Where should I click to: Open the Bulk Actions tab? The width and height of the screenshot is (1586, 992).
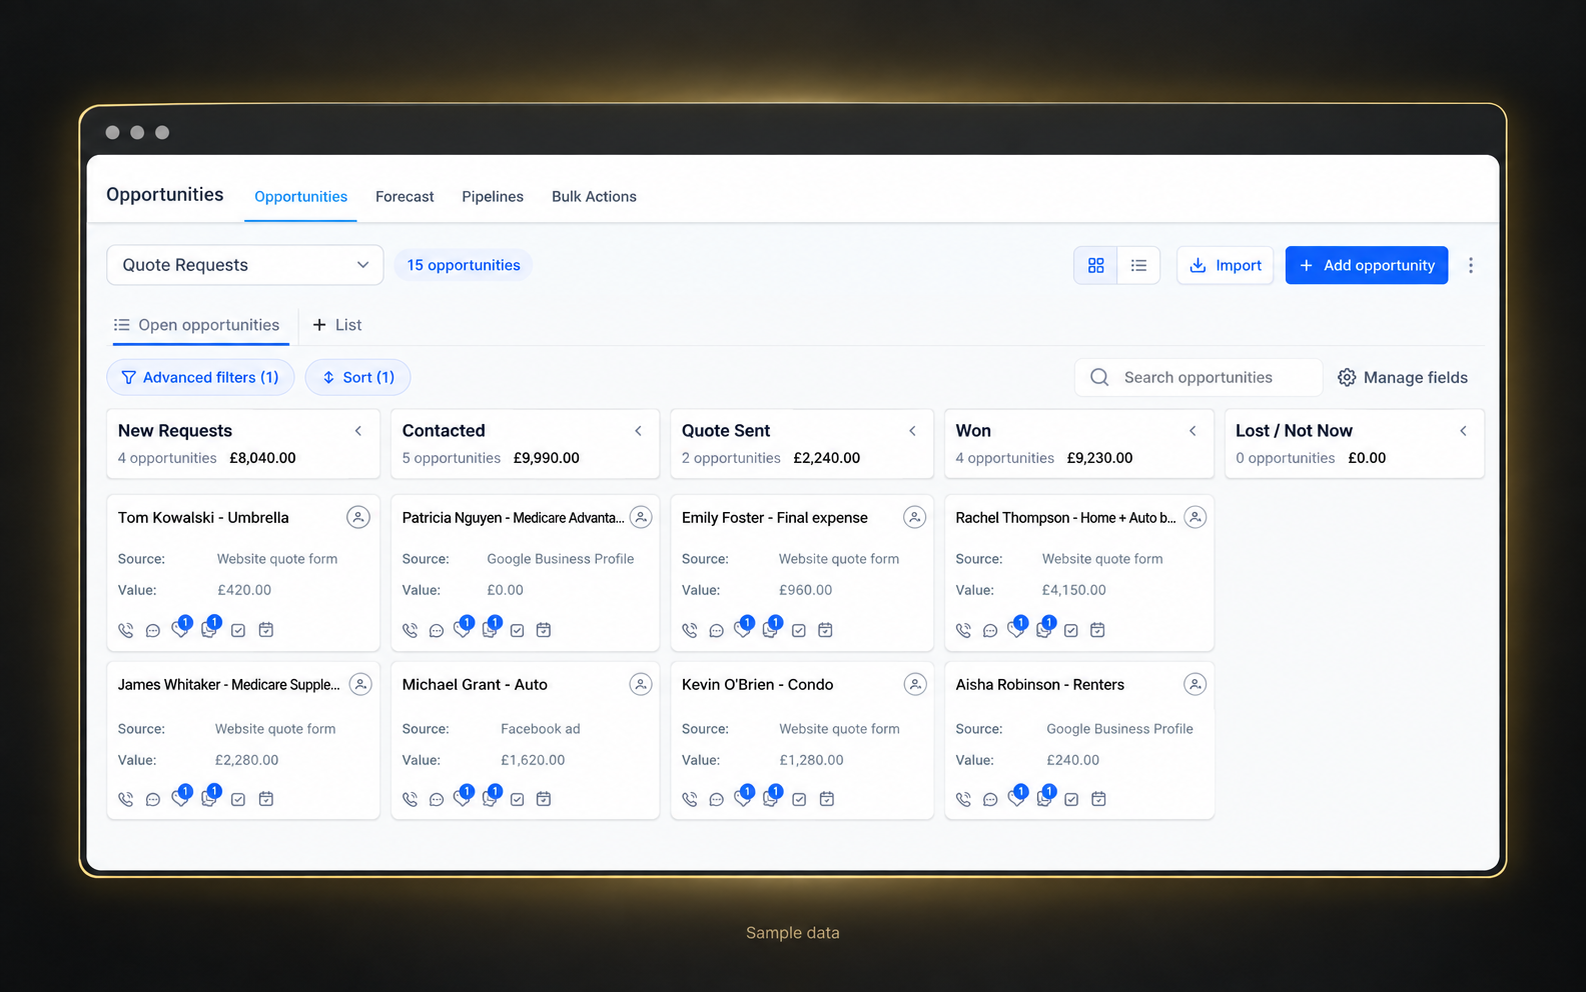[x=594, y=197]
